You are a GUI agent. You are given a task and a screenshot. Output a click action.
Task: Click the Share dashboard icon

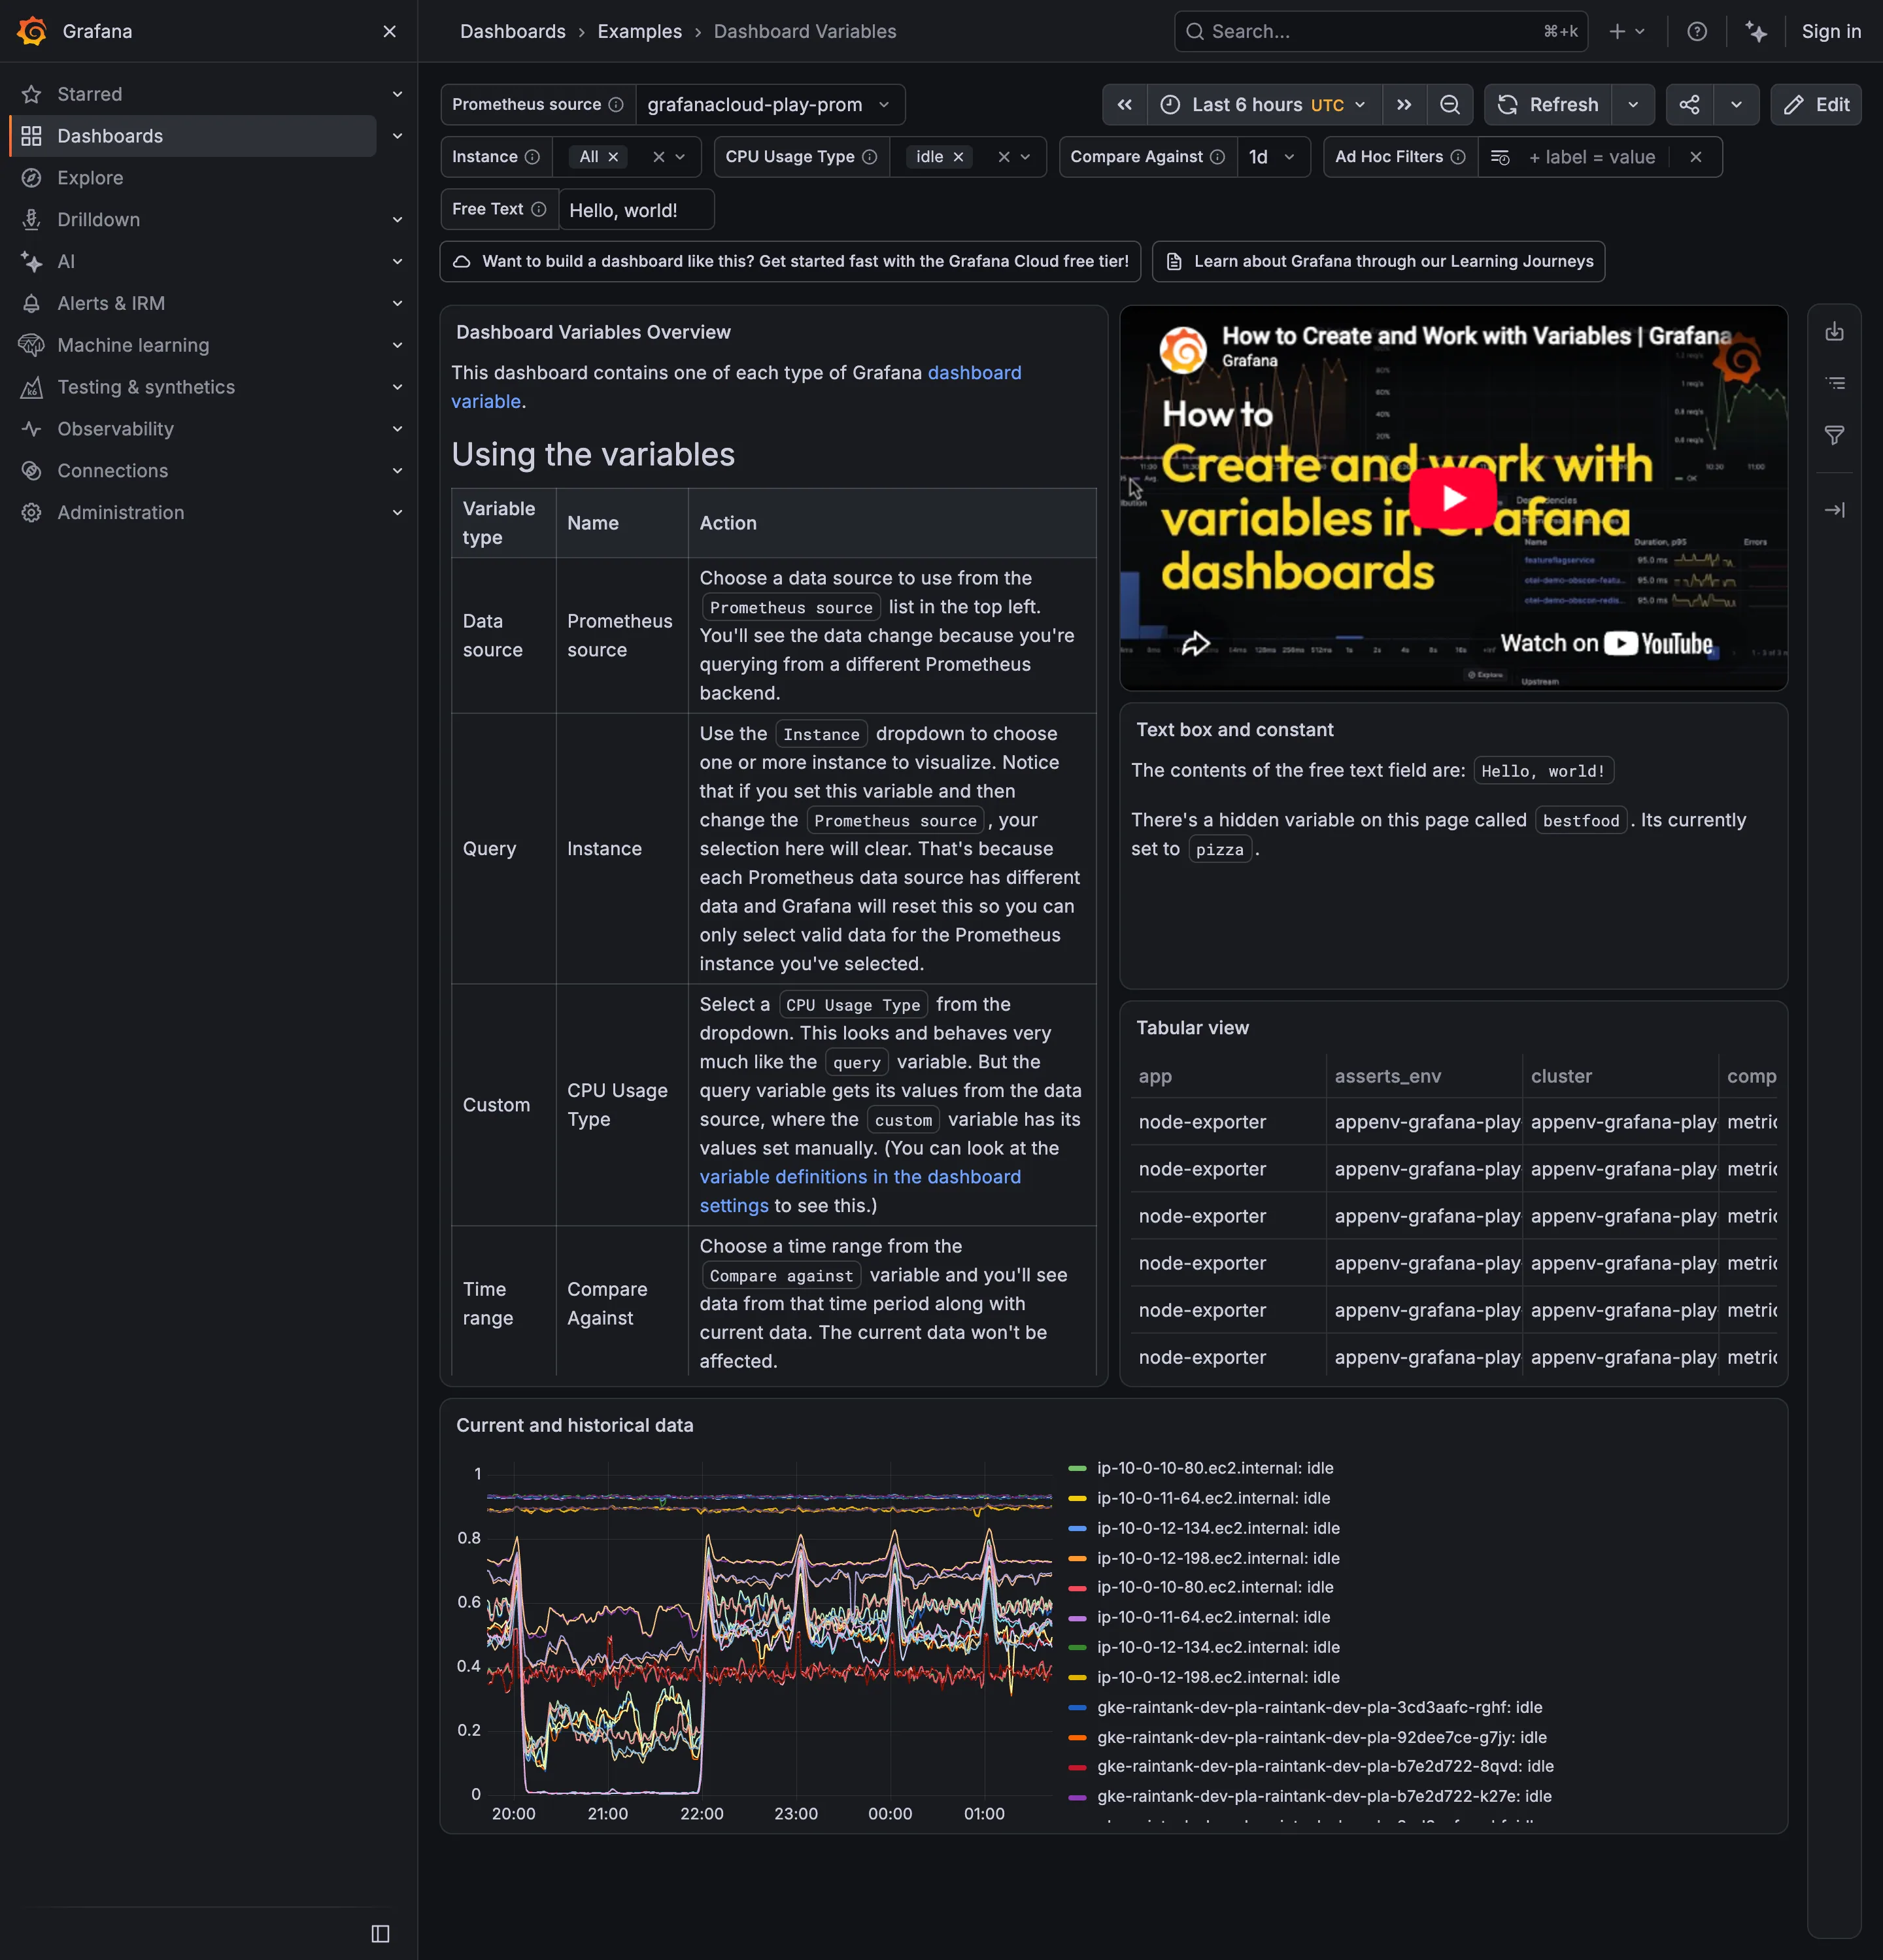[x=1689, y=105]
